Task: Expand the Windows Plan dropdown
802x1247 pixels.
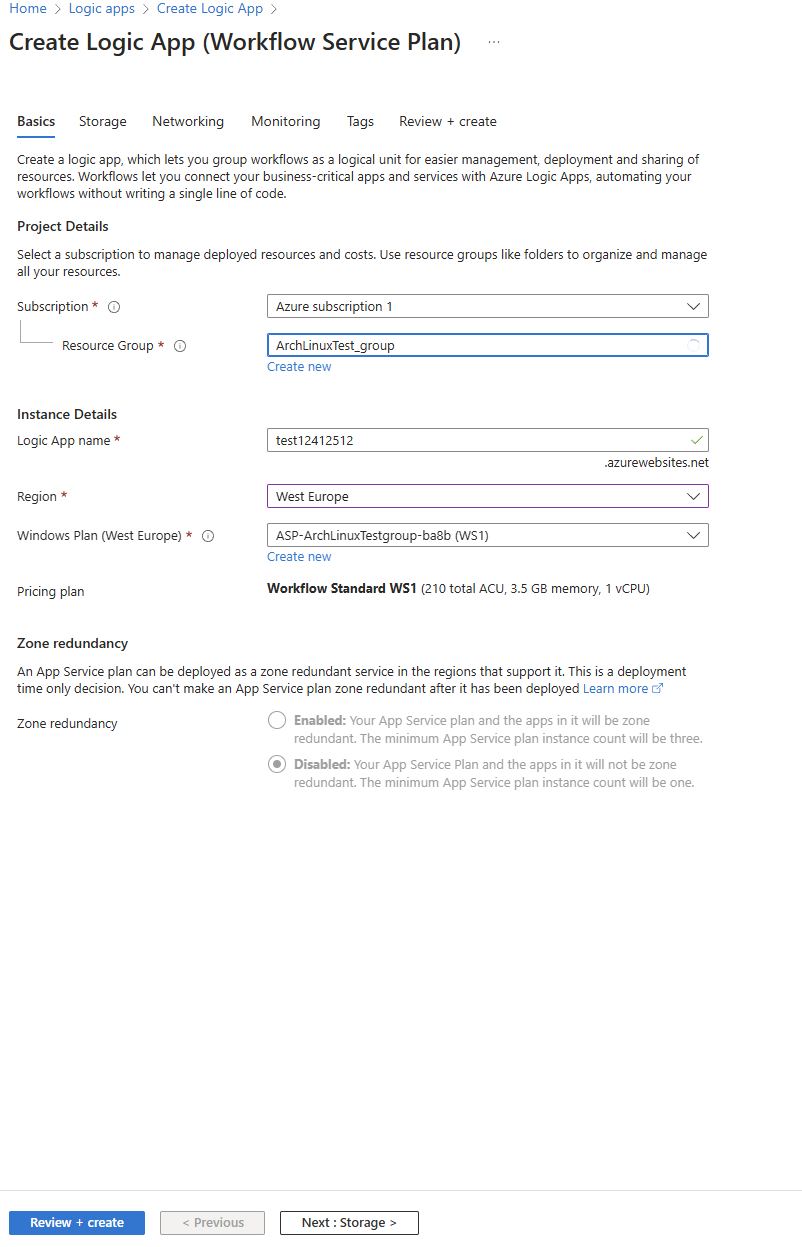Action: 487,535
